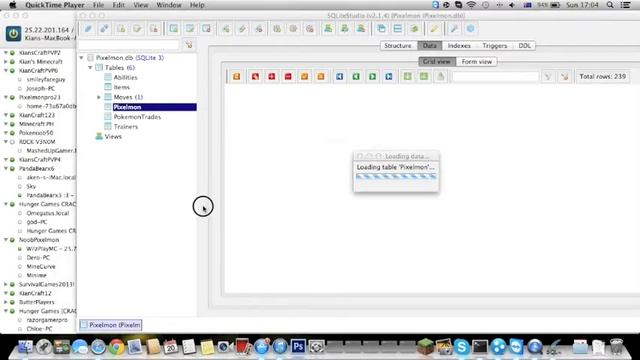640x360 pixels.
Task: Click the Hamachi power button icon
Action: click(x=13, y=33)
